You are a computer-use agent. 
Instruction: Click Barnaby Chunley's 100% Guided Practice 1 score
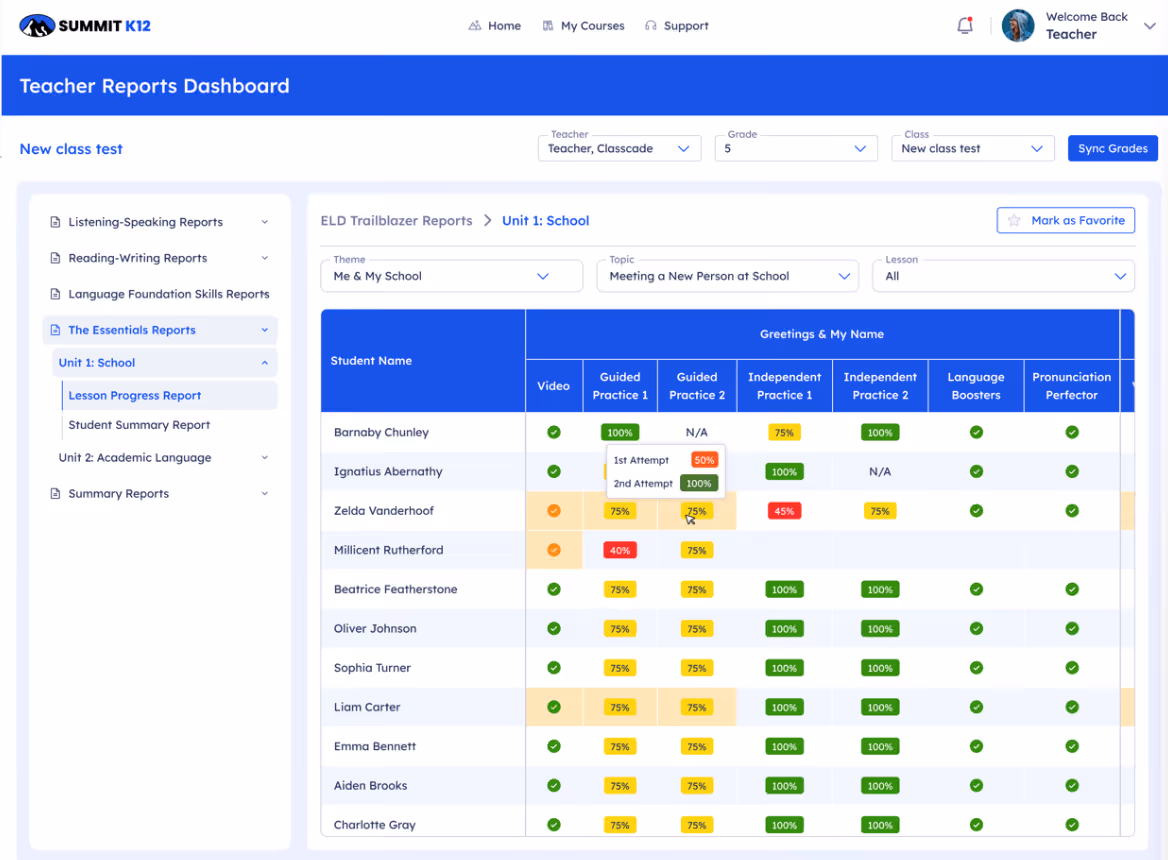[620, 433]
